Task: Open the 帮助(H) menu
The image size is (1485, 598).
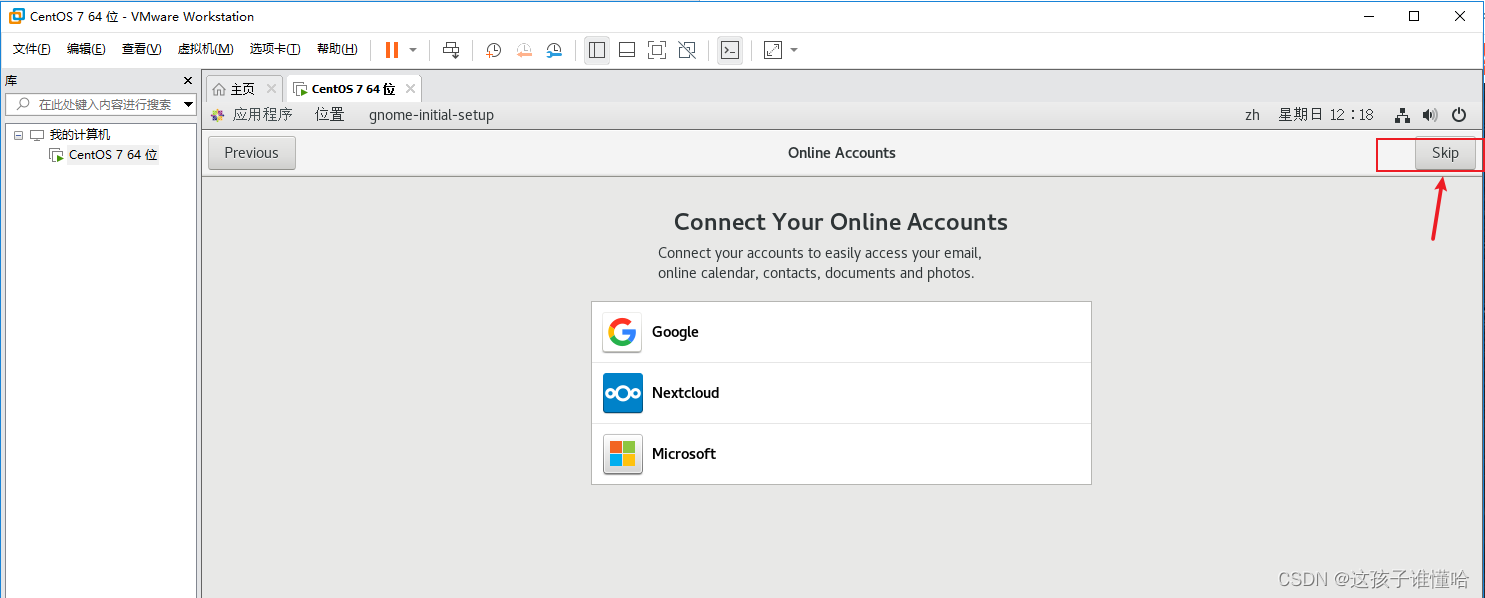Action: pos(337,49)
